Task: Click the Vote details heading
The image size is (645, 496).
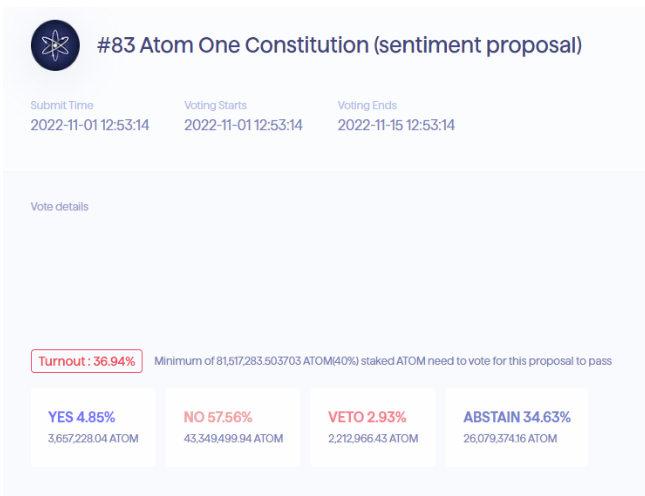Action: click(59, 206)
